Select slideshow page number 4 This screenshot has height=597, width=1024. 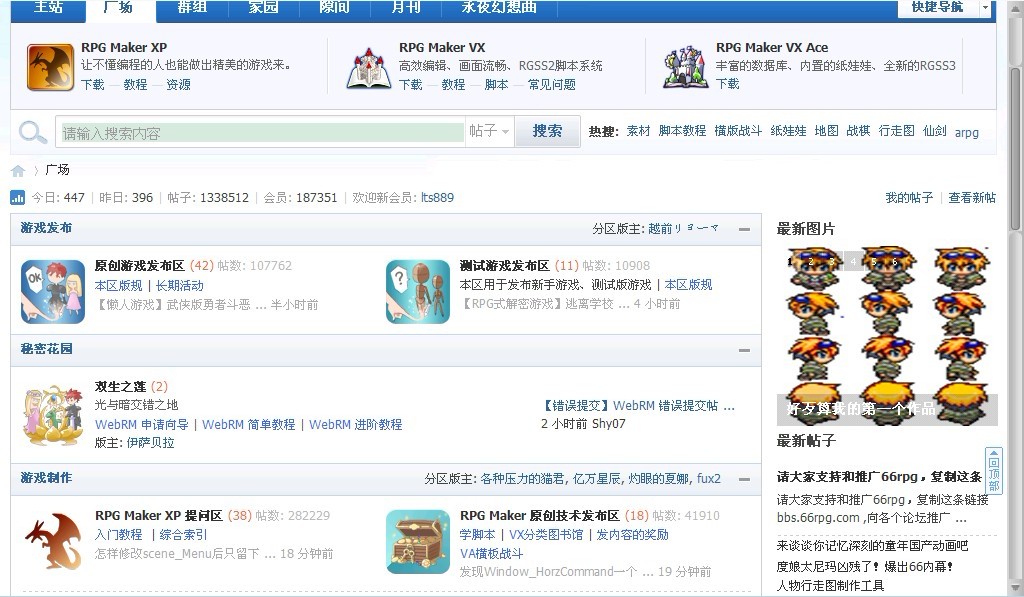[x=853, y=261]
